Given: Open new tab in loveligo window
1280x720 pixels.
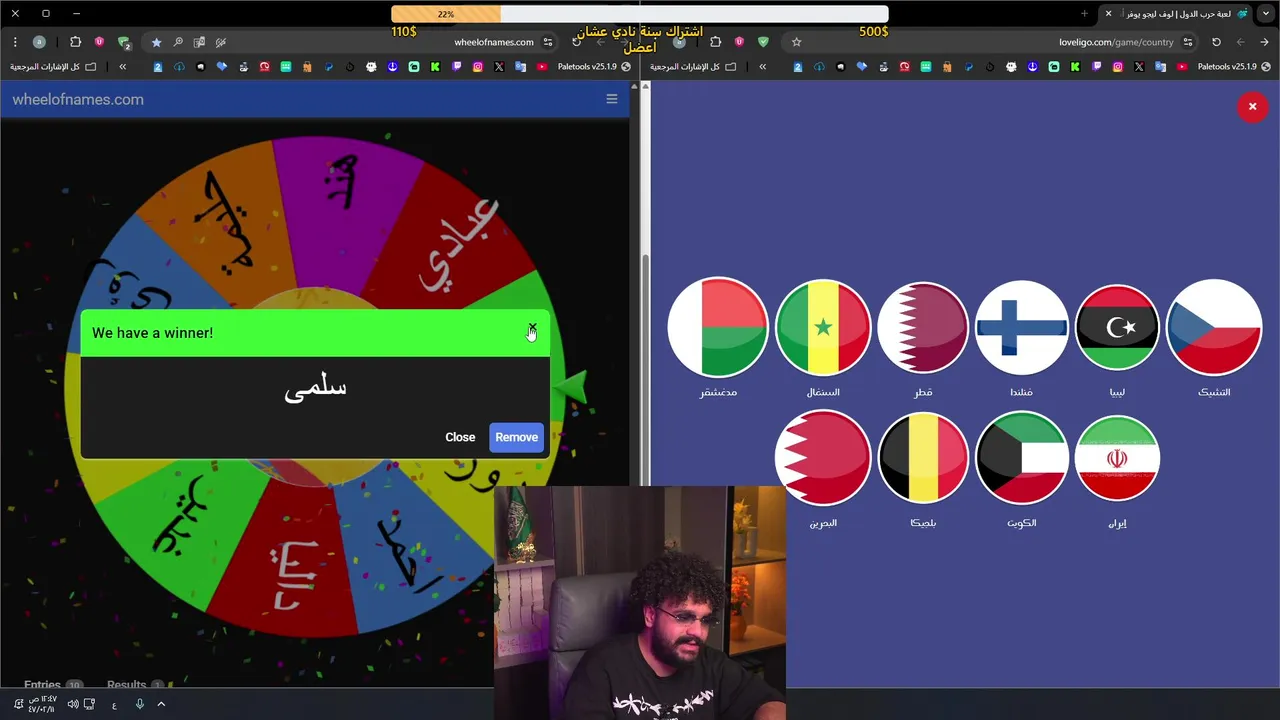Looking at the screenshot, I should click(x=1084, y=14).
